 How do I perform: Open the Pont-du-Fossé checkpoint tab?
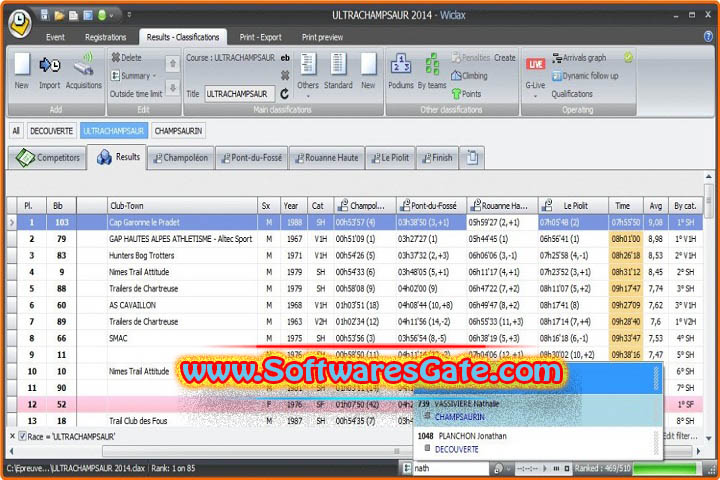[252, 158]
